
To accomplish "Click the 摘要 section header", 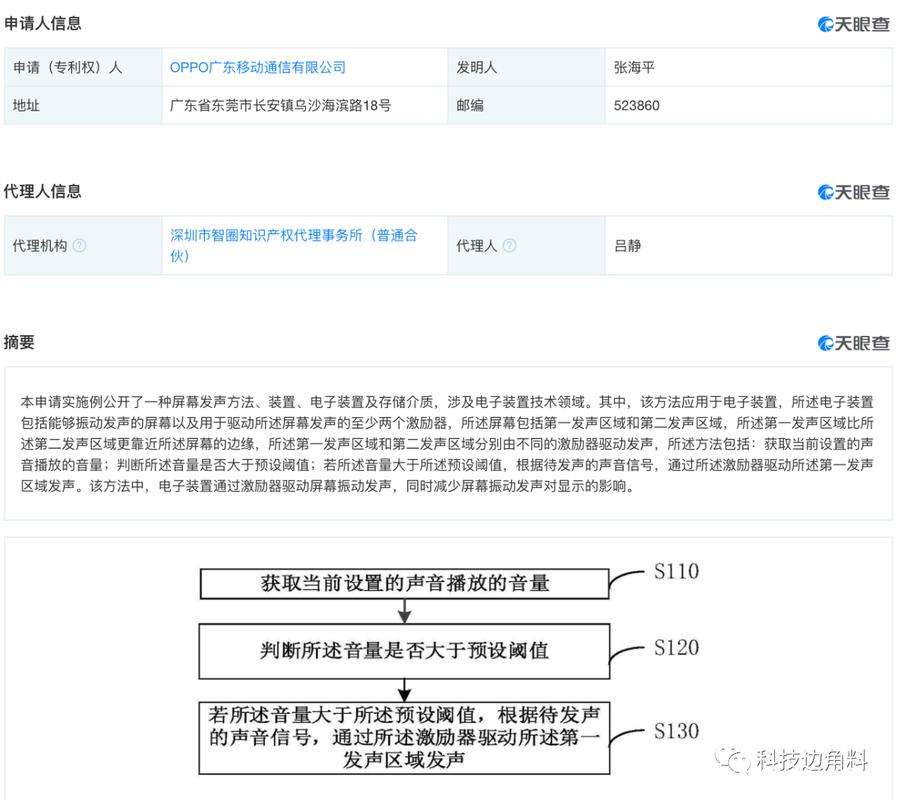I will [22, 343].
